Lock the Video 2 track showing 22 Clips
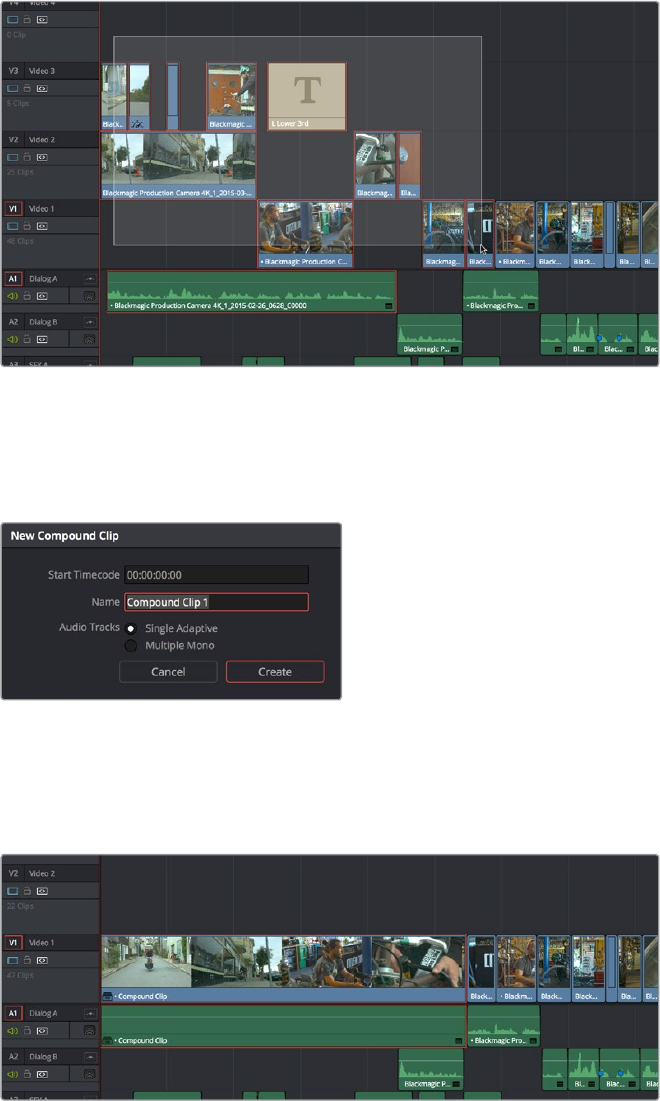 tap(27, 891)
